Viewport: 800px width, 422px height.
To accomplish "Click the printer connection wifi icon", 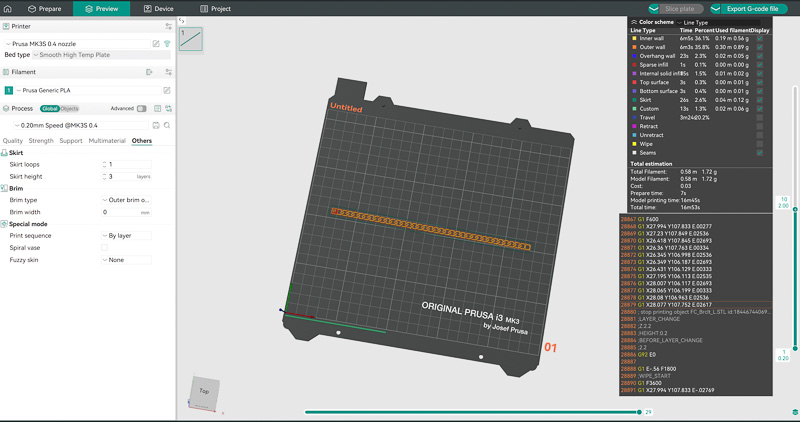I will [167, 44].
